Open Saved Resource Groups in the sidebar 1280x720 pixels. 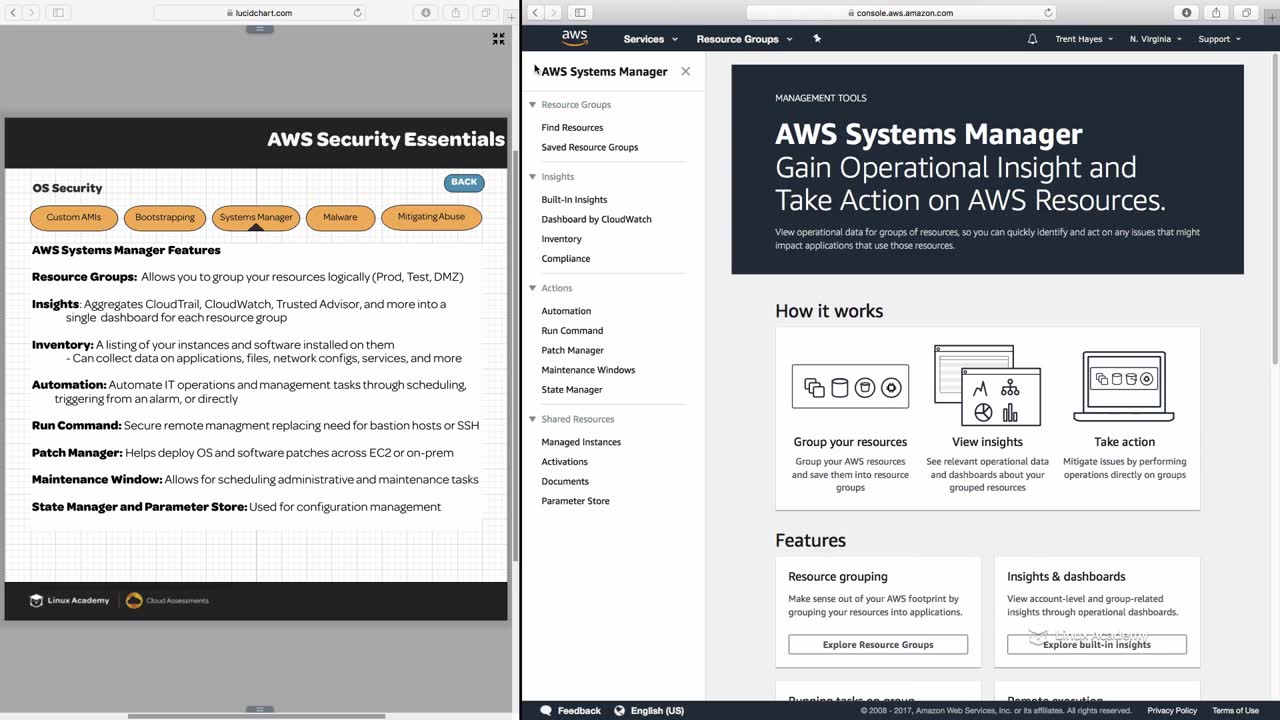coord(589,147)
